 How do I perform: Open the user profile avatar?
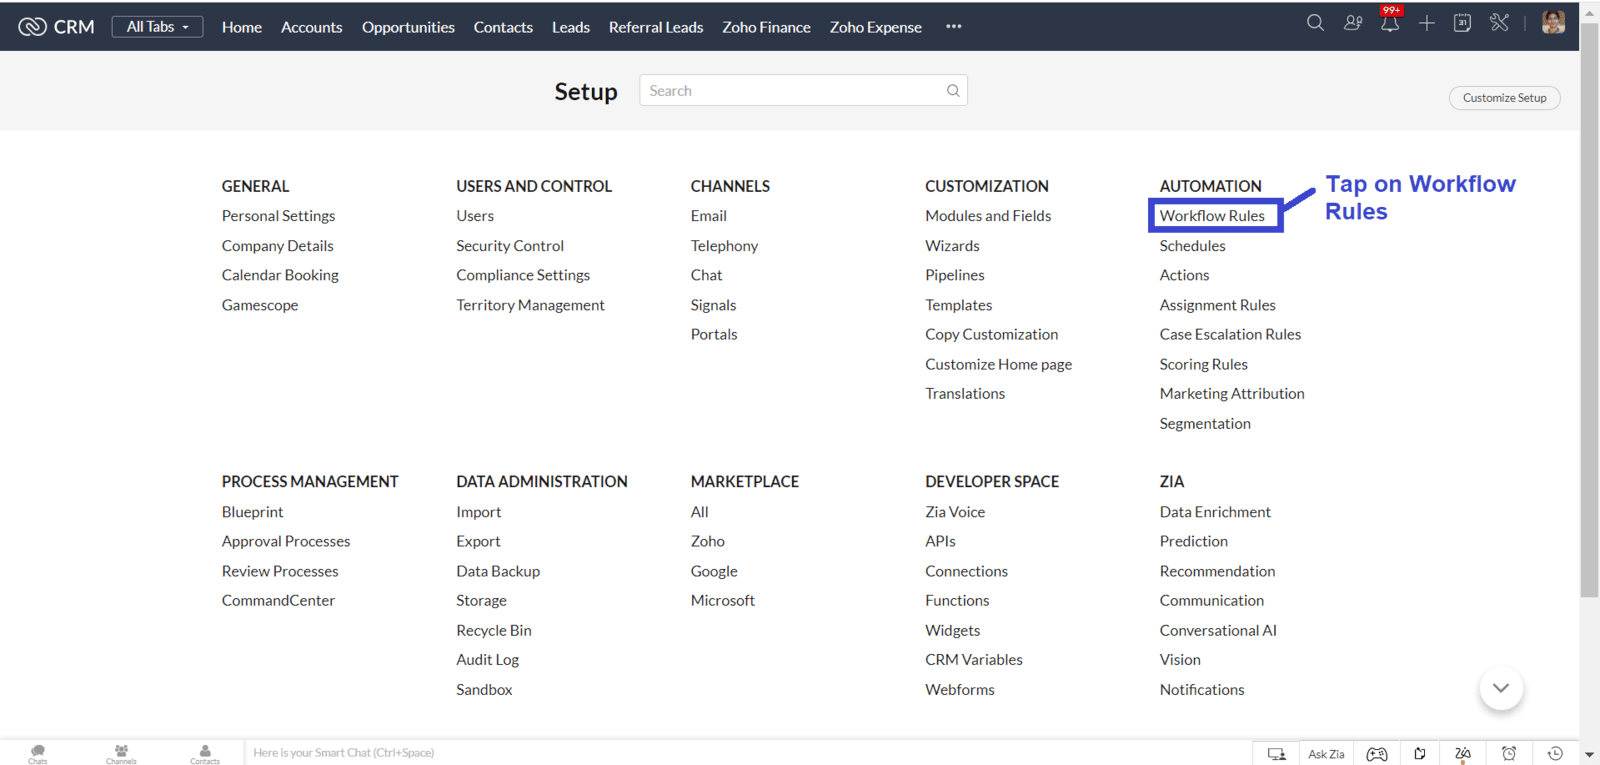pyautogui.click(x=1553, y=23)
